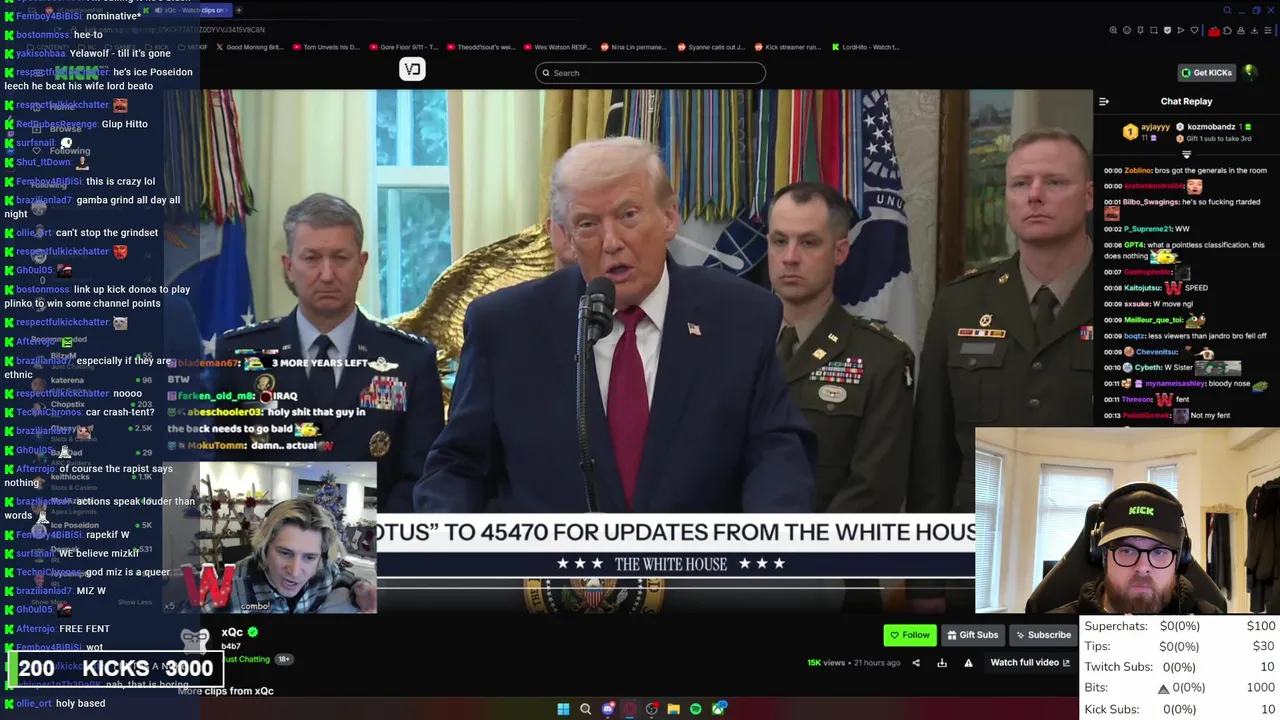Click Zoblino chat username

1137,170
